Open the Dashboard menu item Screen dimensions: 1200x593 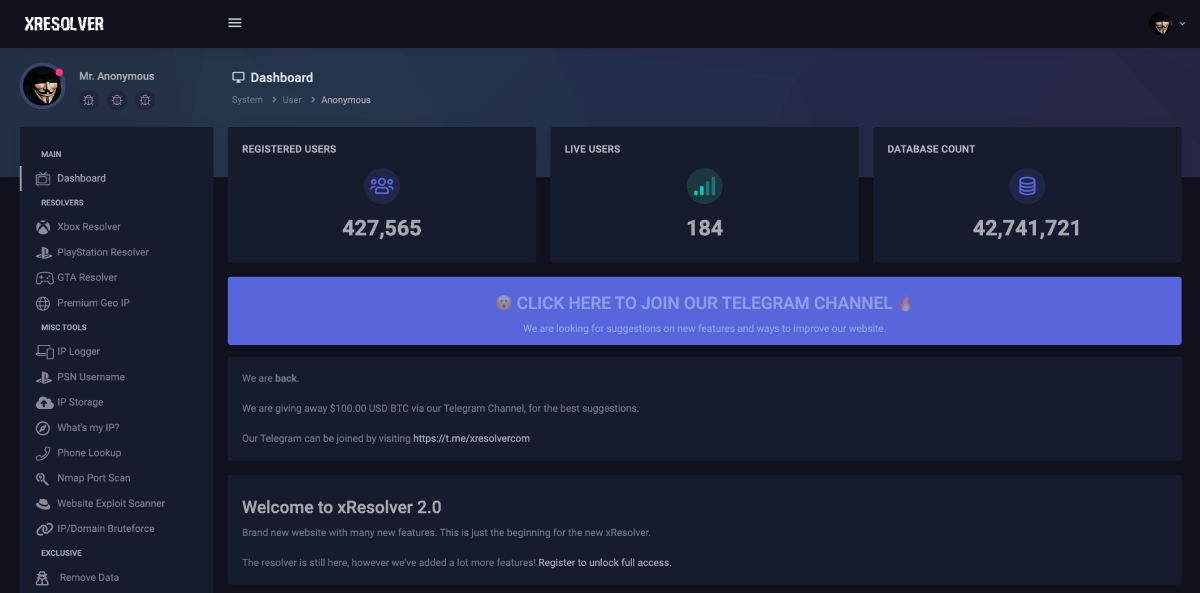(81, 178)
